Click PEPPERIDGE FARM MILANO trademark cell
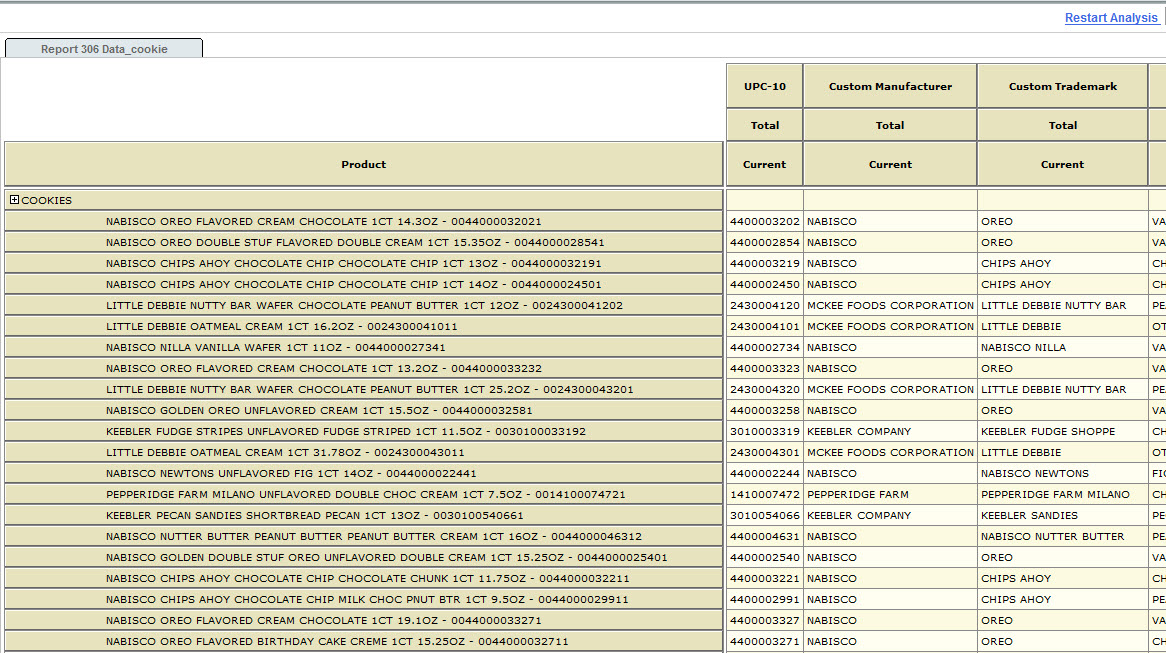The width and height of the screenshot is (1166, 653). tap(1063, 494)
